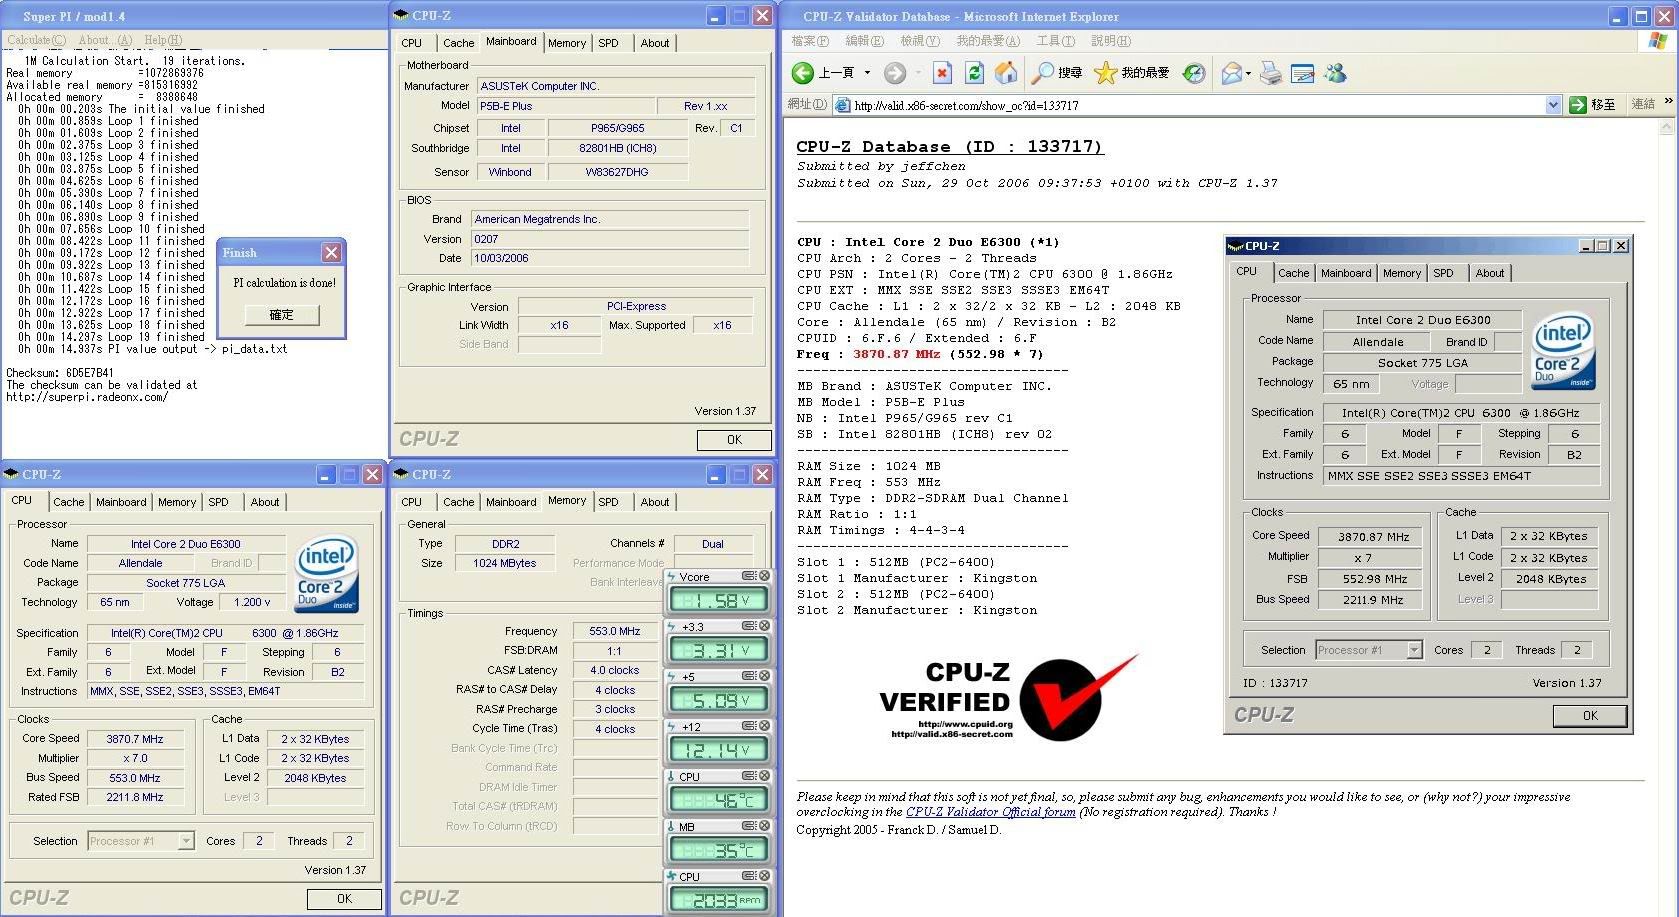Click the P5B-E Plus model field
Viewport: 1679px width, 917px height.
[x=566, y=106]
